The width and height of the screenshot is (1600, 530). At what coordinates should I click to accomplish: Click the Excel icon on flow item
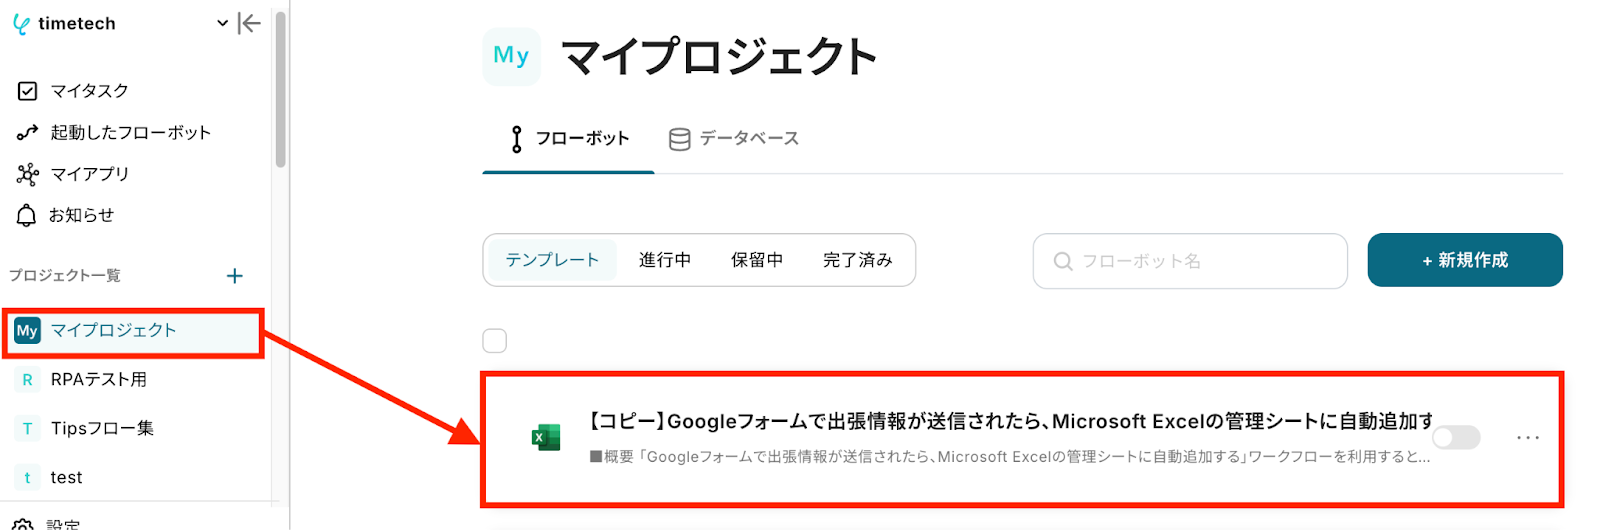tap(546, 438)
